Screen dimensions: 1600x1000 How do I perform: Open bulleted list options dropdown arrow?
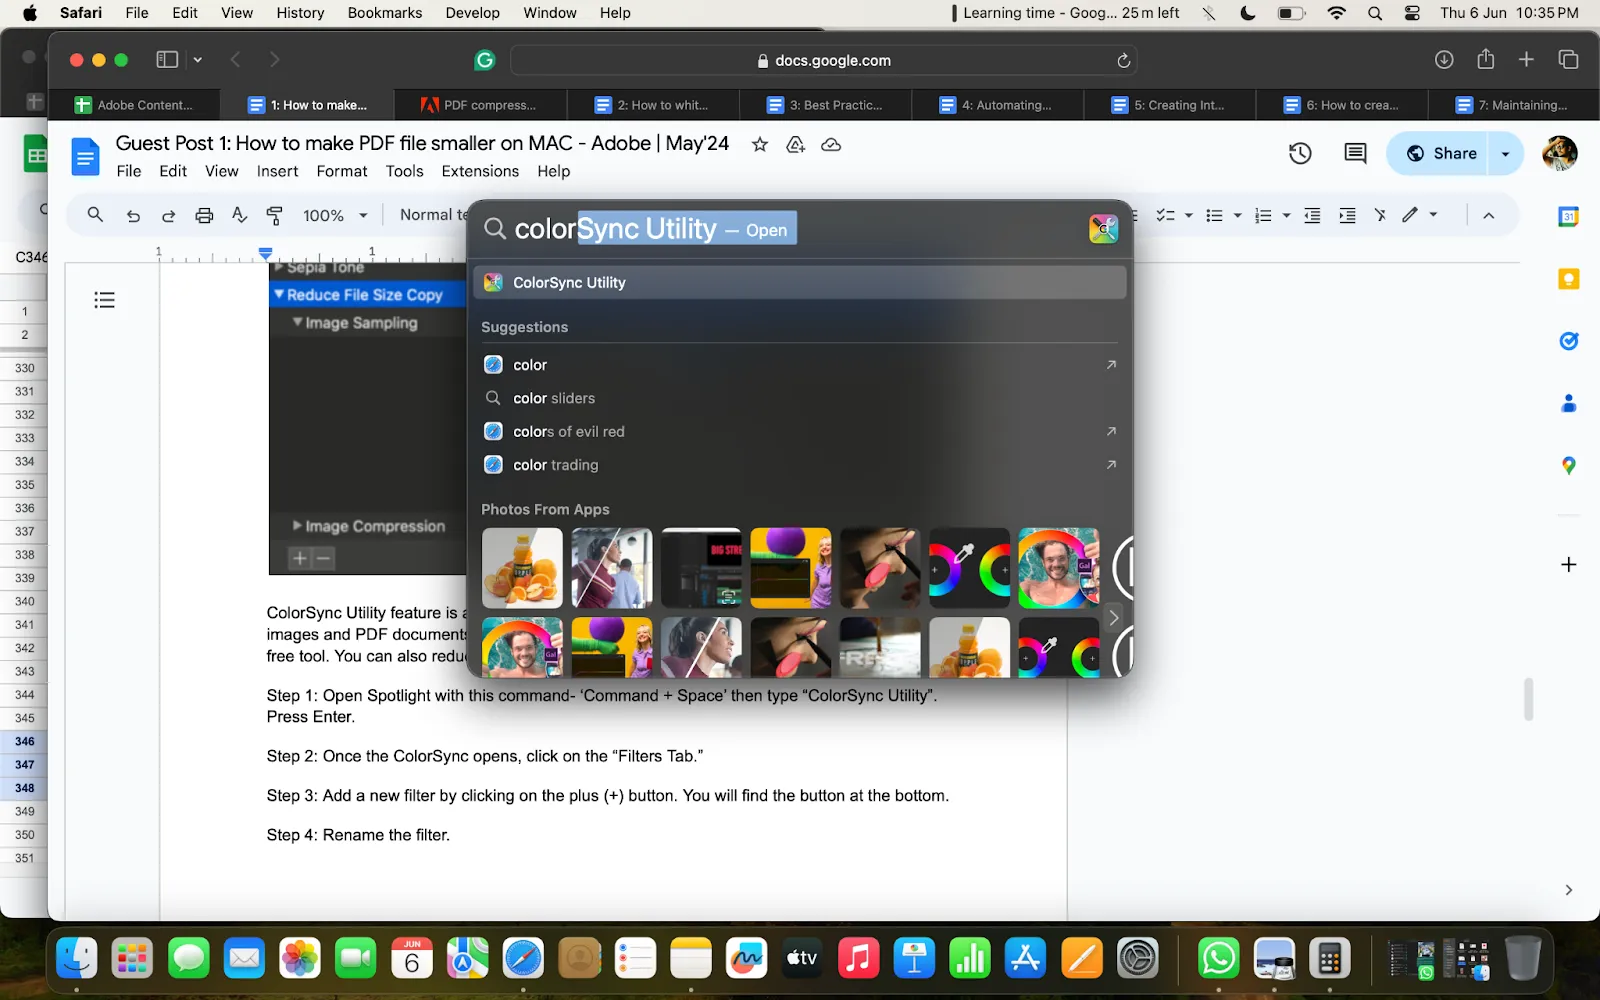point(1237,215)
